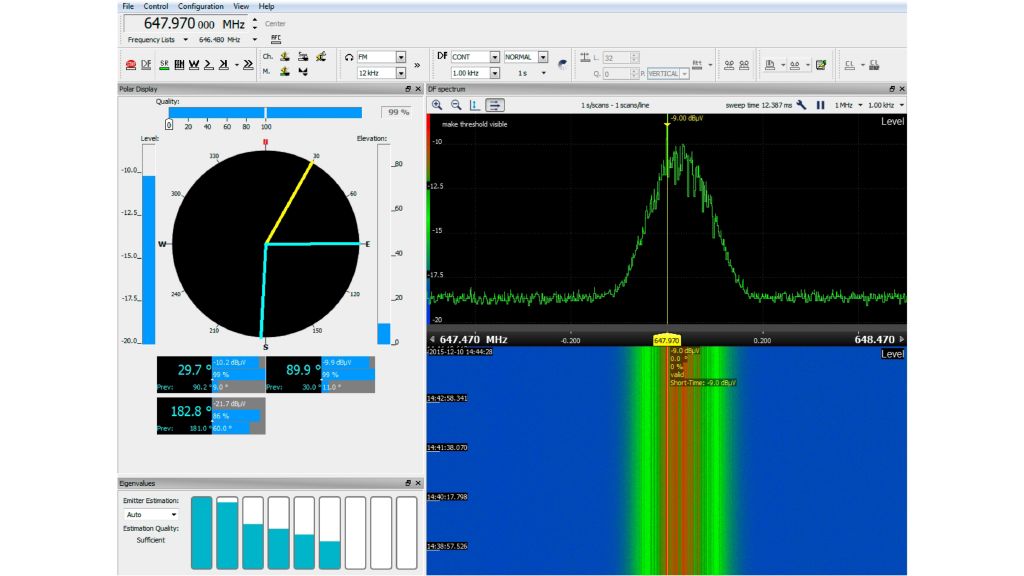Viewport: 1024px width, 576px height.
Task: Open the Configuration menu
Action: click(201, 6)
